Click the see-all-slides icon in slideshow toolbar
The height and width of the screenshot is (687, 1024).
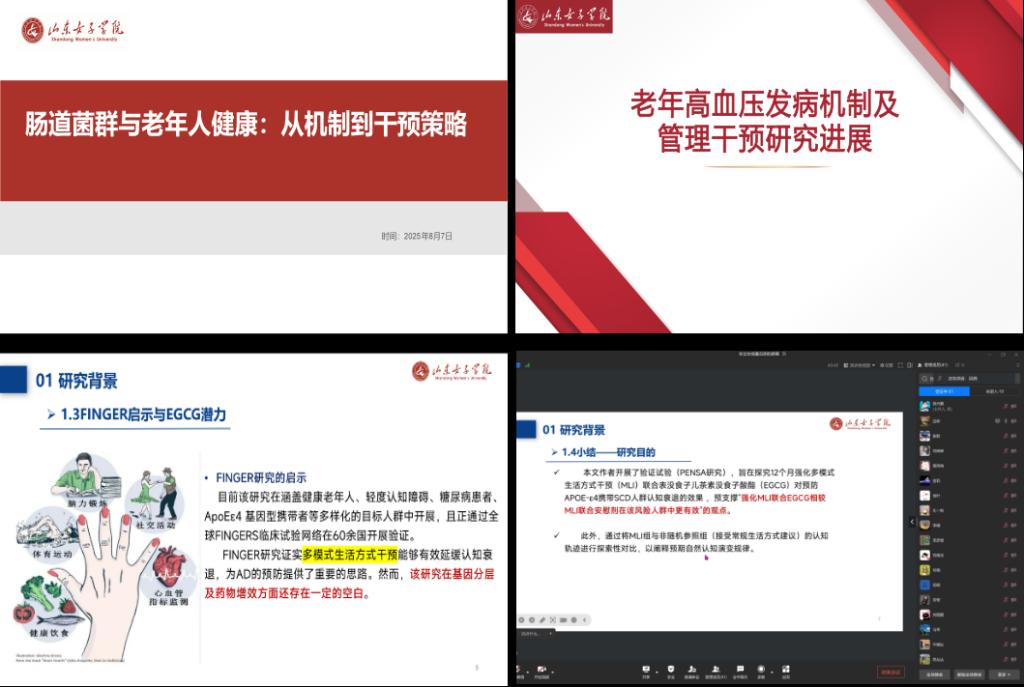552,620
